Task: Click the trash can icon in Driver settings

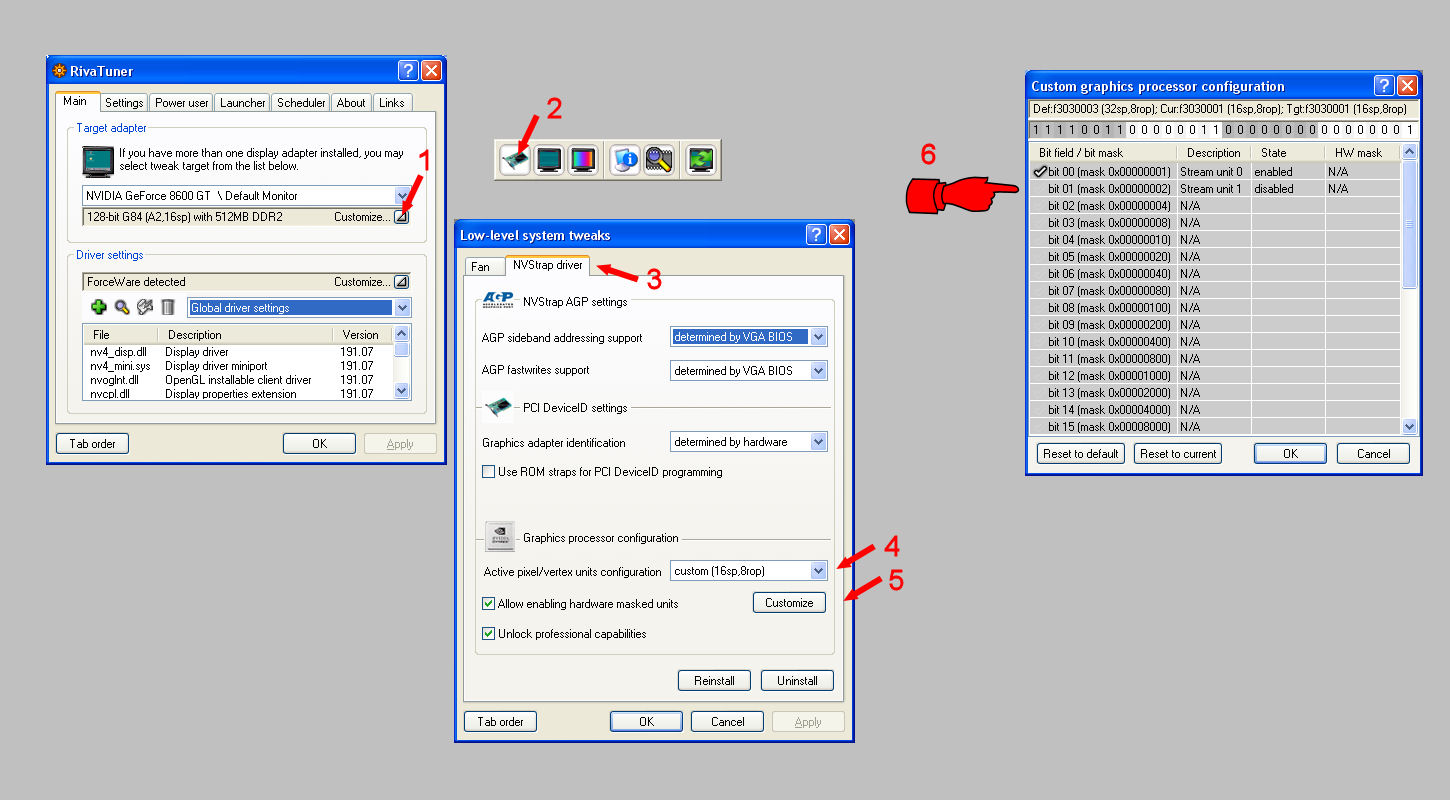Action: [168, 308]
